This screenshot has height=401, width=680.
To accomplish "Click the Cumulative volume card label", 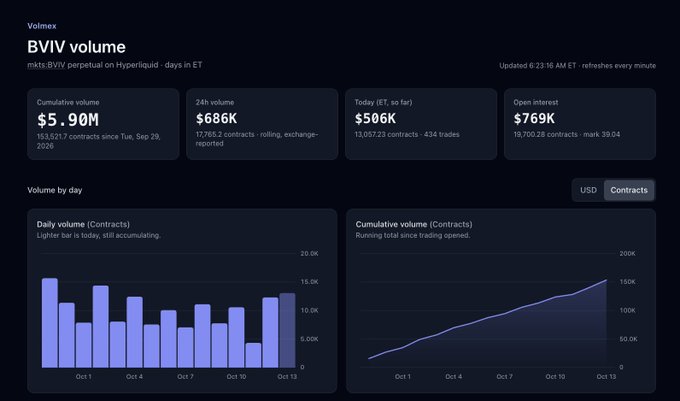I will (68, 102).
